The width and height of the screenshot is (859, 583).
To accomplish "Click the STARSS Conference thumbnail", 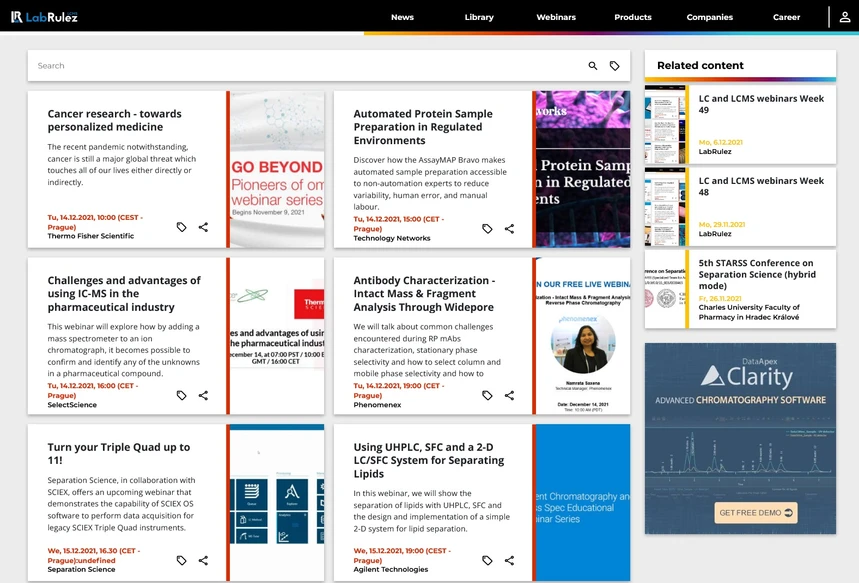I will click(665, 289).
